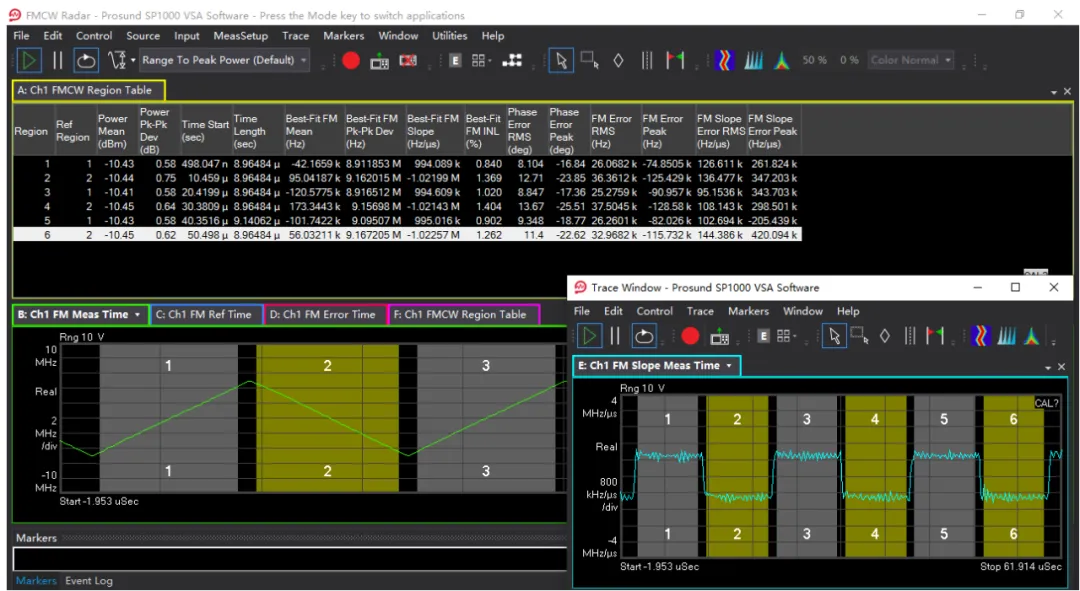This screenshot has height=591, width=1080.
Task: Click the E trace letter icon in Trace Window
Action: [763, 336]
